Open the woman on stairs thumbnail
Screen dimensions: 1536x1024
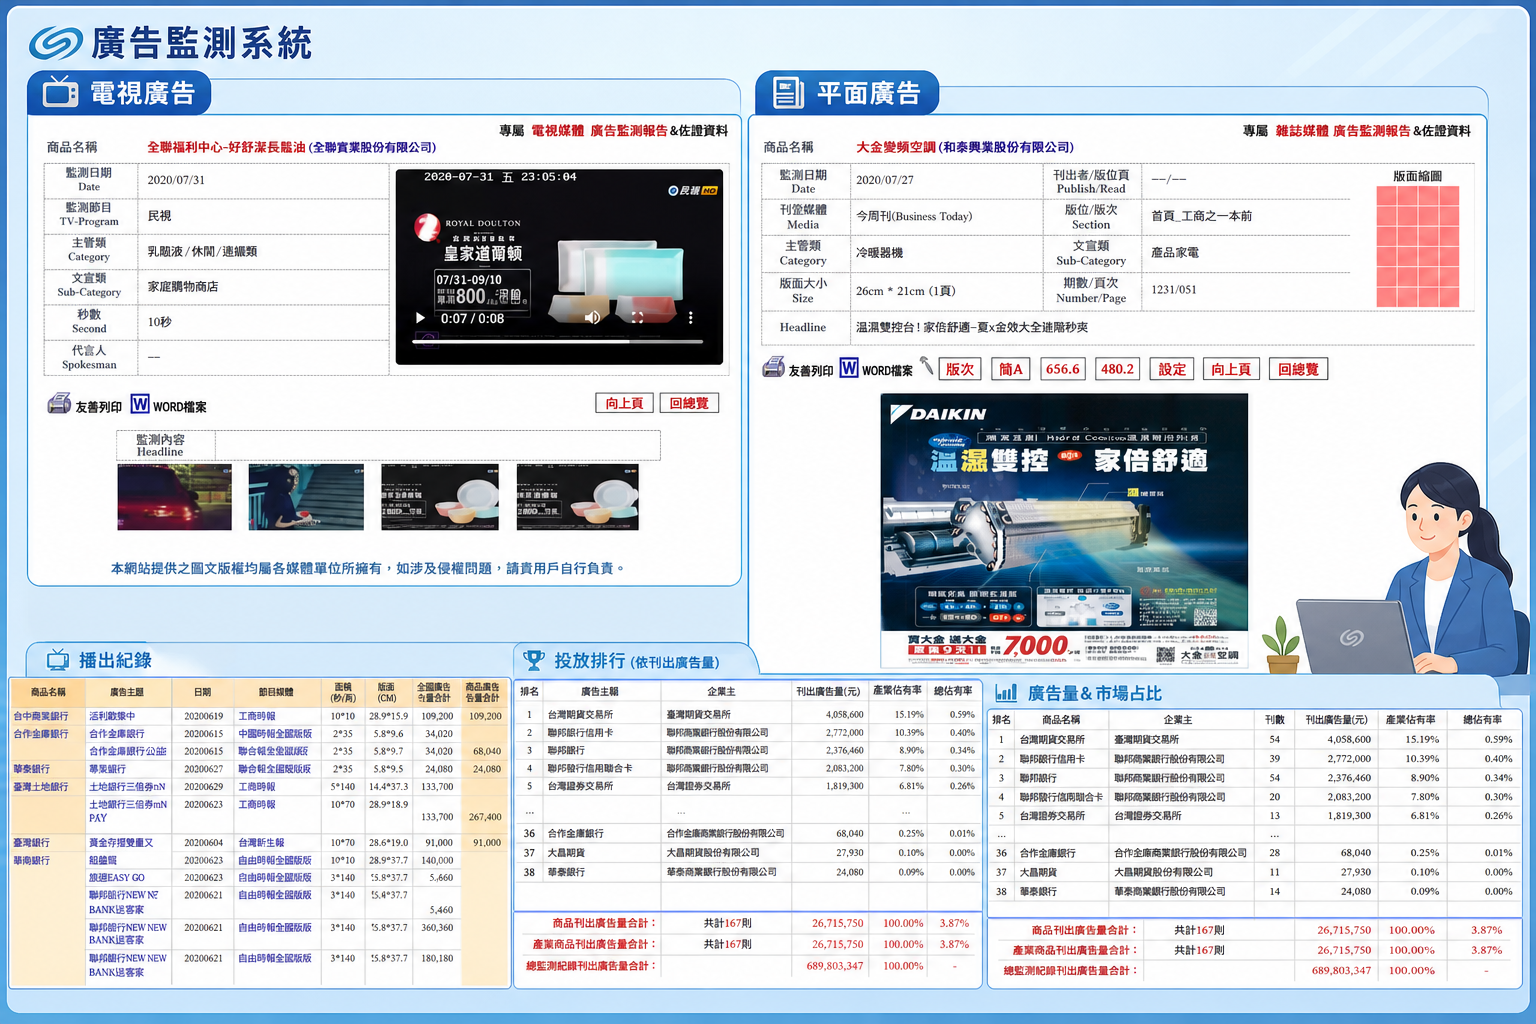tap(306, 497)
